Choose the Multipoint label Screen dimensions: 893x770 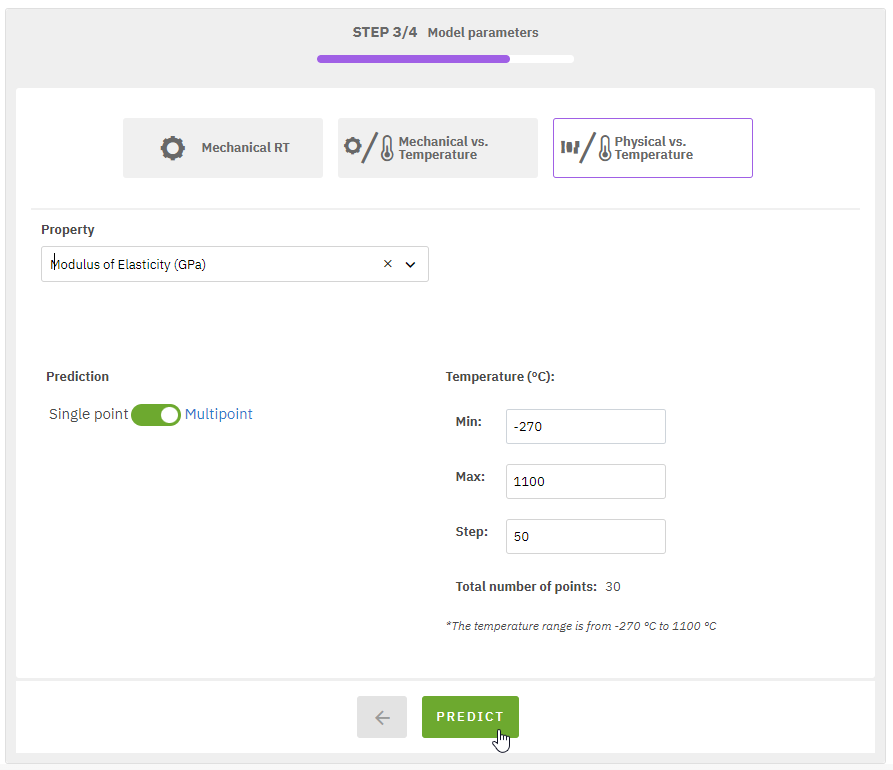(219, 414)
